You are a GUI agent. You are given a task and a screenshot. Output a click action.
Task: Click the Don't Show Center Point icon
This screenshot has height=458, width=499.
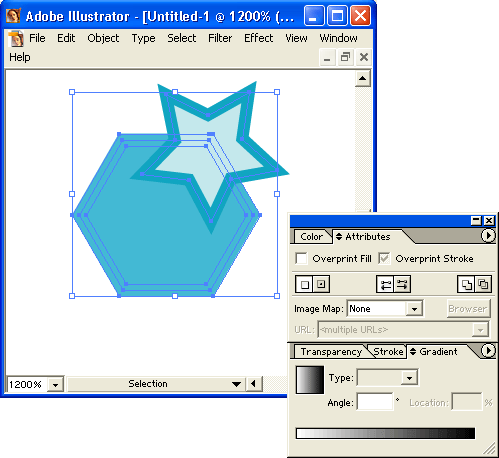tap(304, 284)
